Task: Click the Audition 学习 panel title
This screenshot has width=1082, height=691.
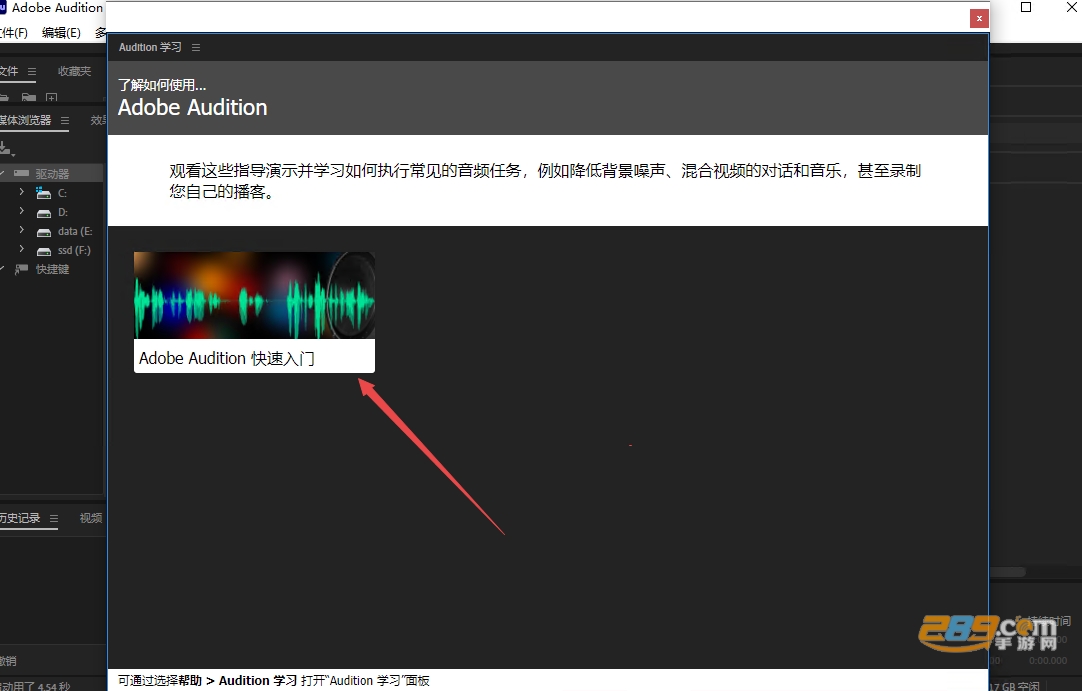Action: pyautogui.click(x=150, y=47)
